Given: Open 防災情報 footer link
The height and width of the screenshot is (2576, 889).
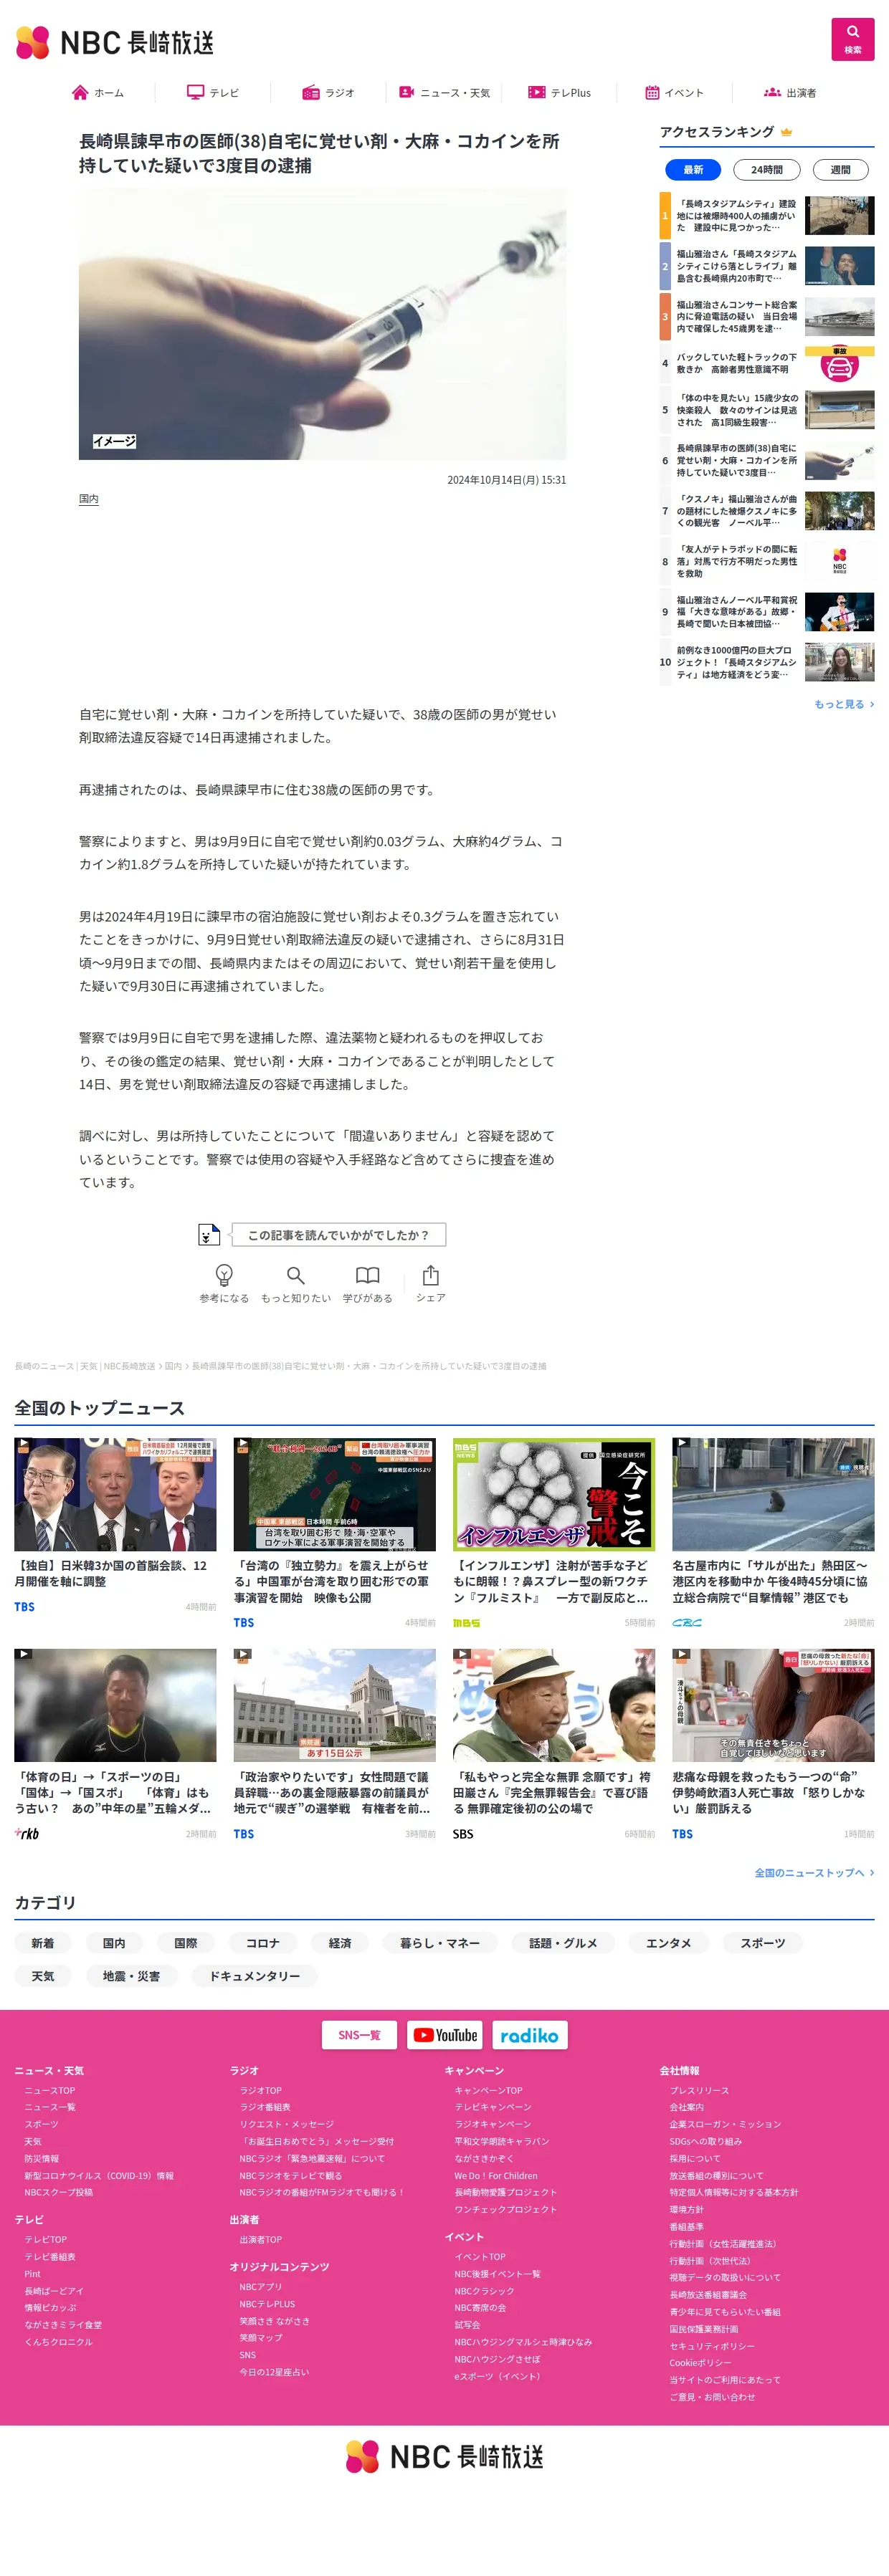Looking at the screenshot, I should [42, 2158].
